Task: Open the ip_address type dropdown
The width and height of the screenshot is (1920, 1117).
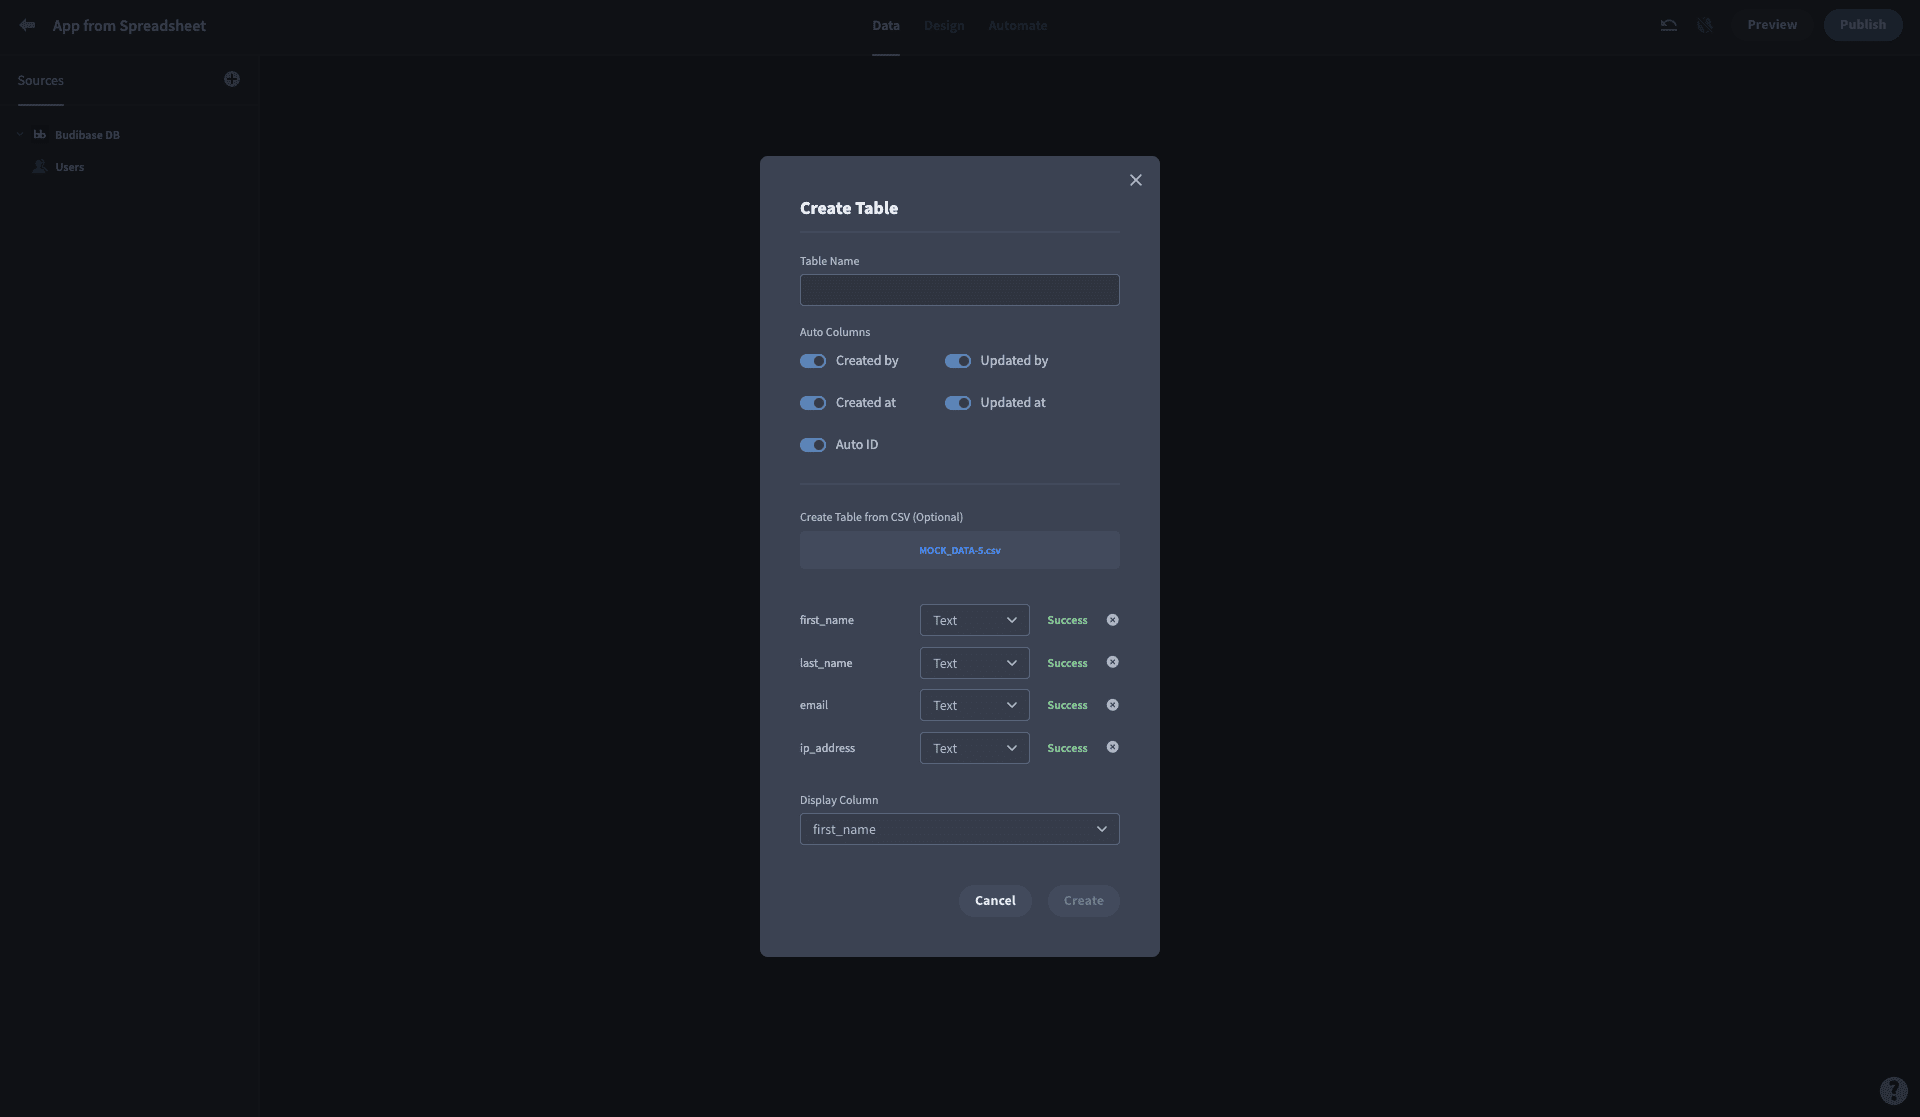Action: click(x=974, y=748)
